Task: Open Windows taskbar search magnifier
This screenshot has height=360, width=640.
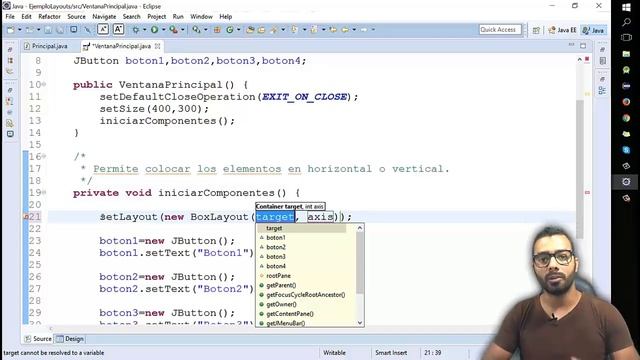Action: pyautogui.click(x=626, y=22)
